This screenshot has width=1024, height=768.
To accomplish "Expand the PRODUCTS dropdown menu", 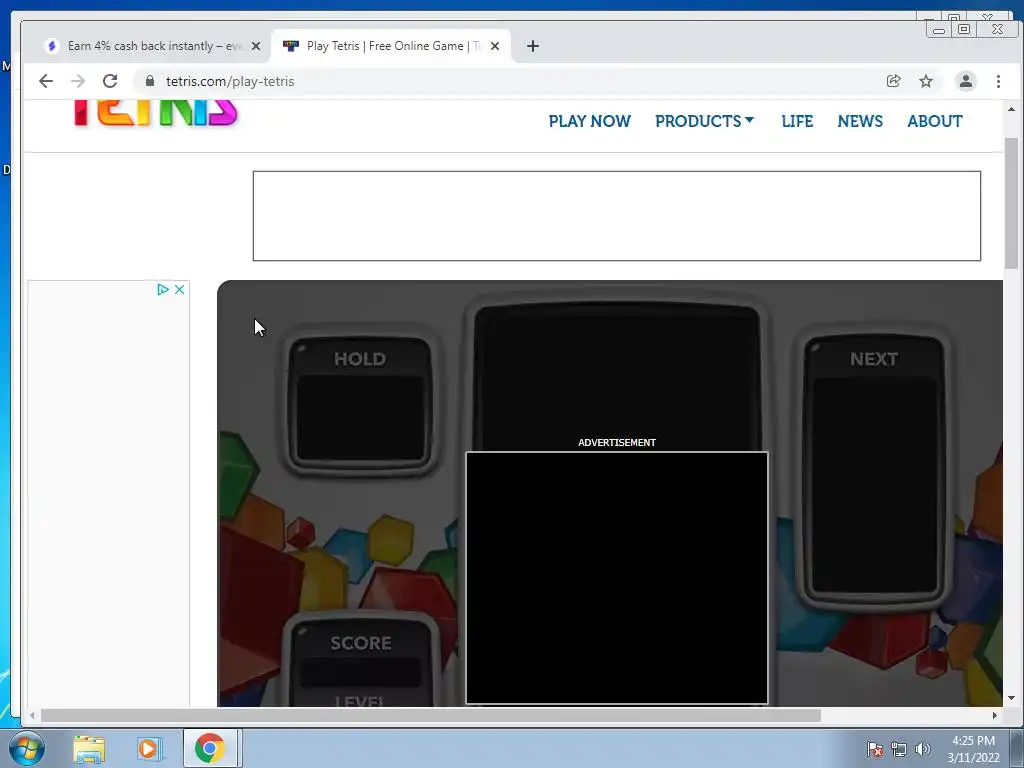I will pos(705,121).
